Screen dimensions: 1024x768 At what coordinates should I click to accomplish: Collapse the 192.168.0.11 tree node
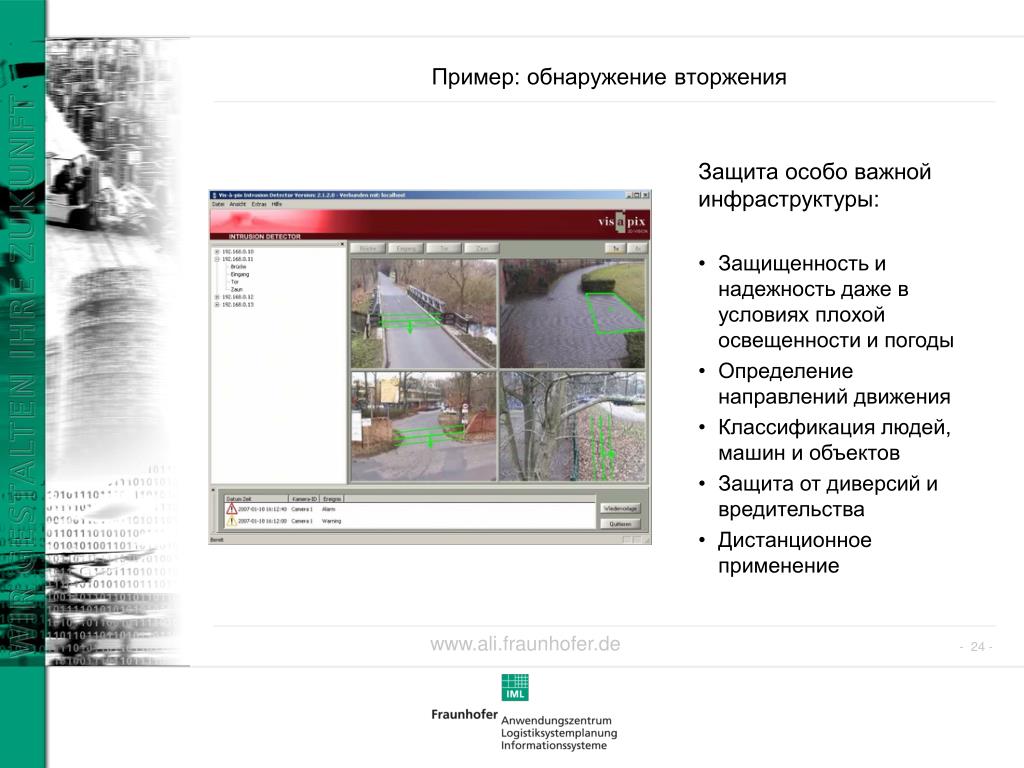click(217, 259)
